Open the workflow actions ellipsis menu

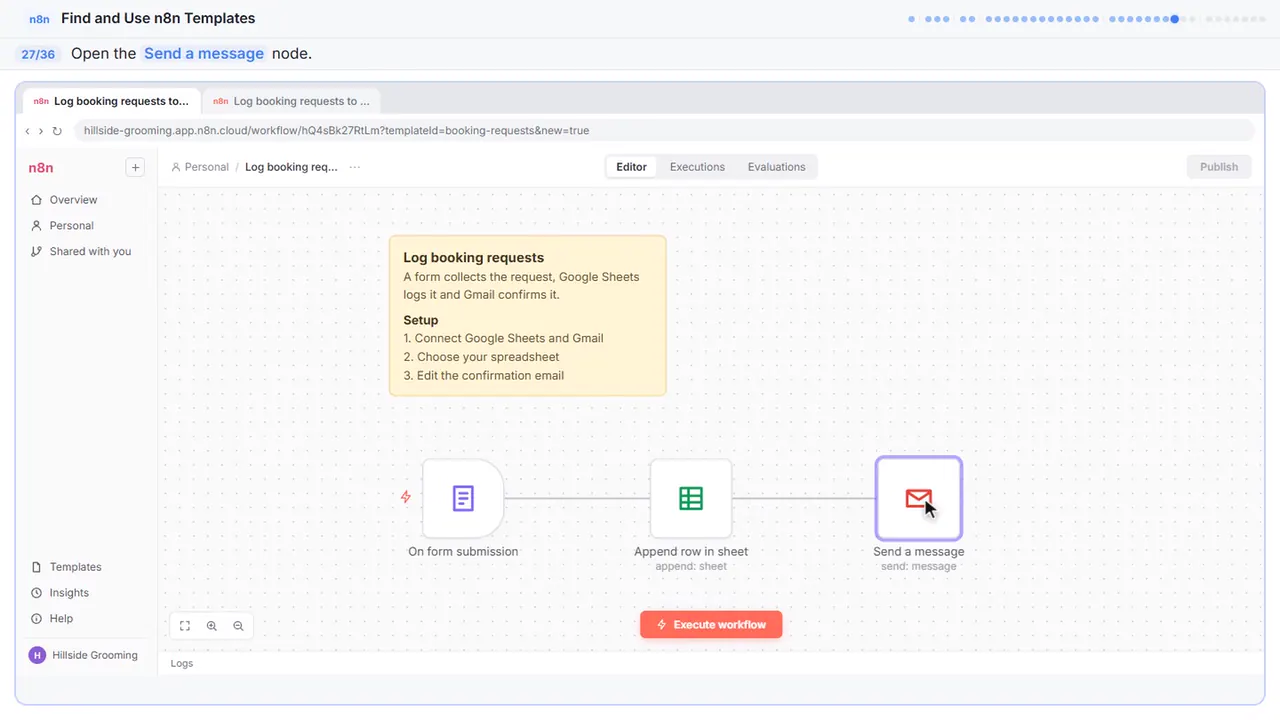click(x=355, y=167)
